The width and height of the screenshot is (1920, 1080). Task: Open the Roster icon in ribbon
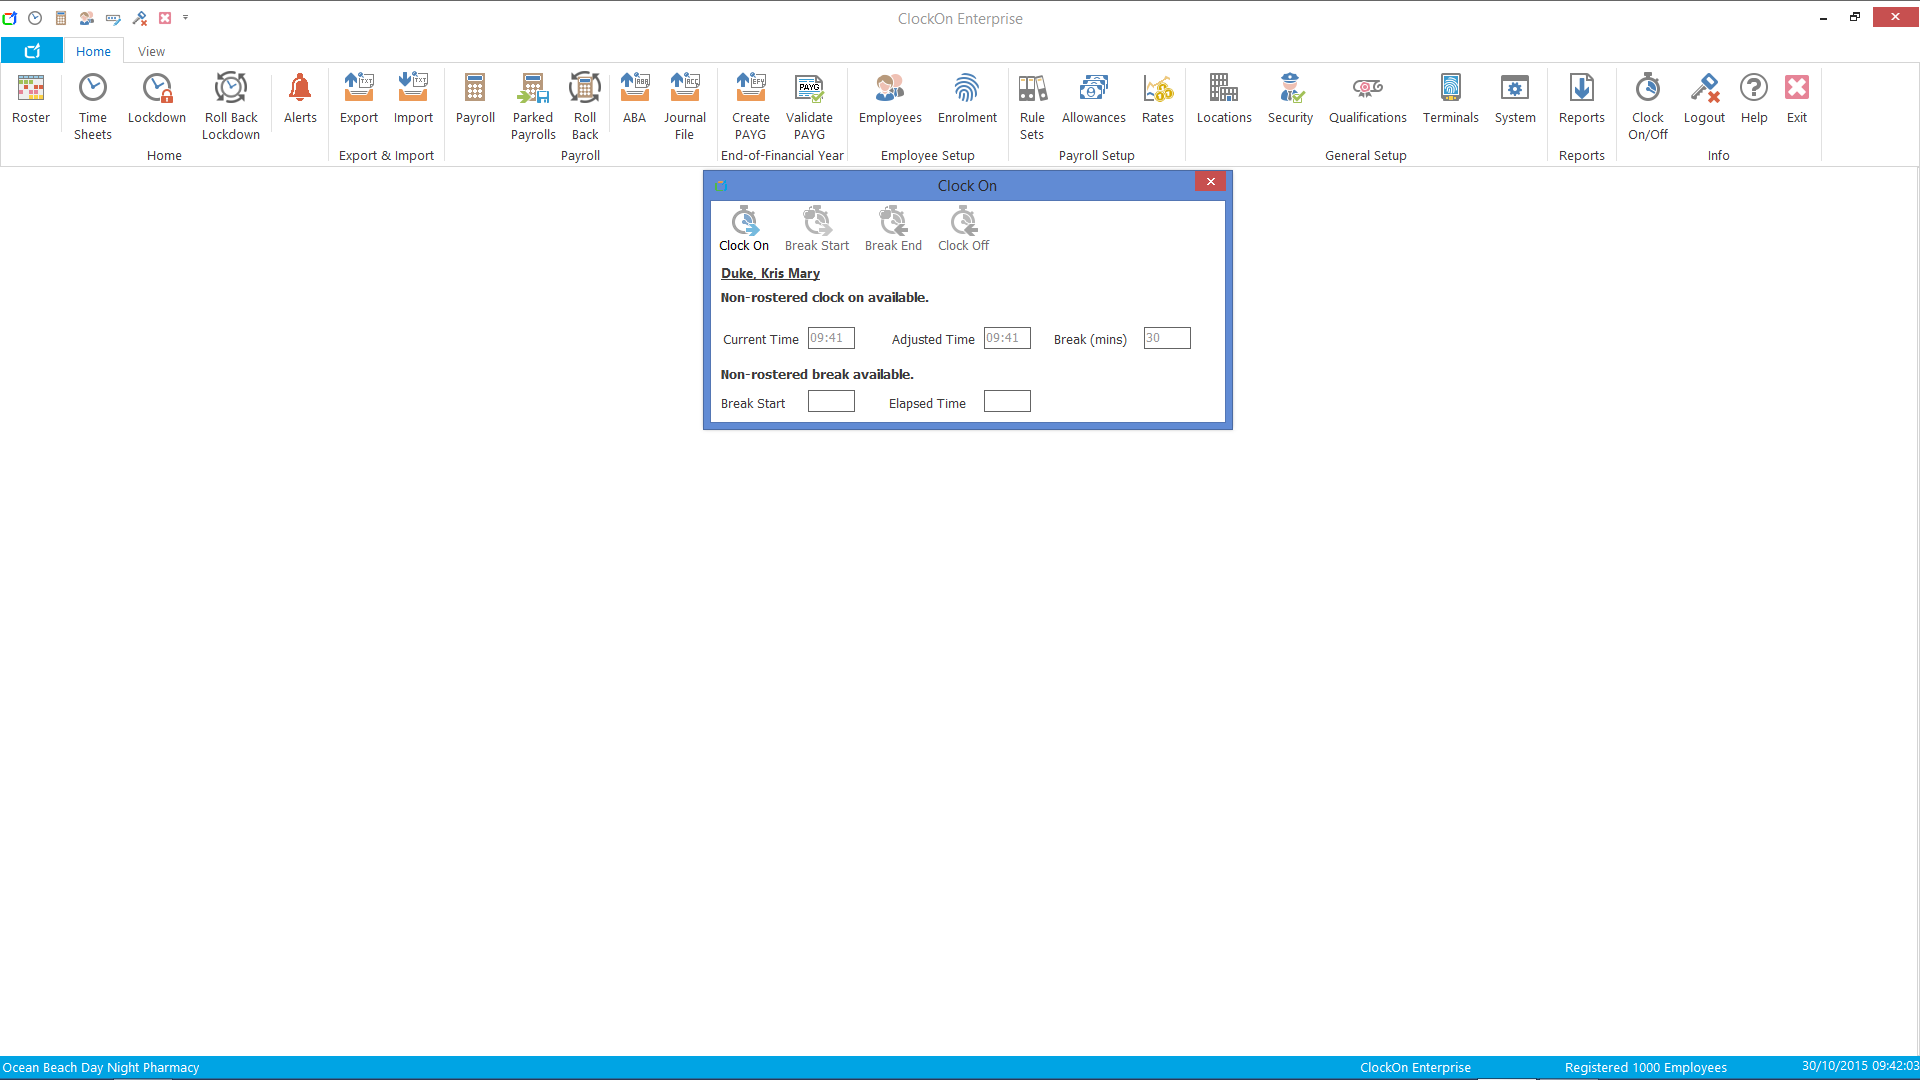click(31, 98)
